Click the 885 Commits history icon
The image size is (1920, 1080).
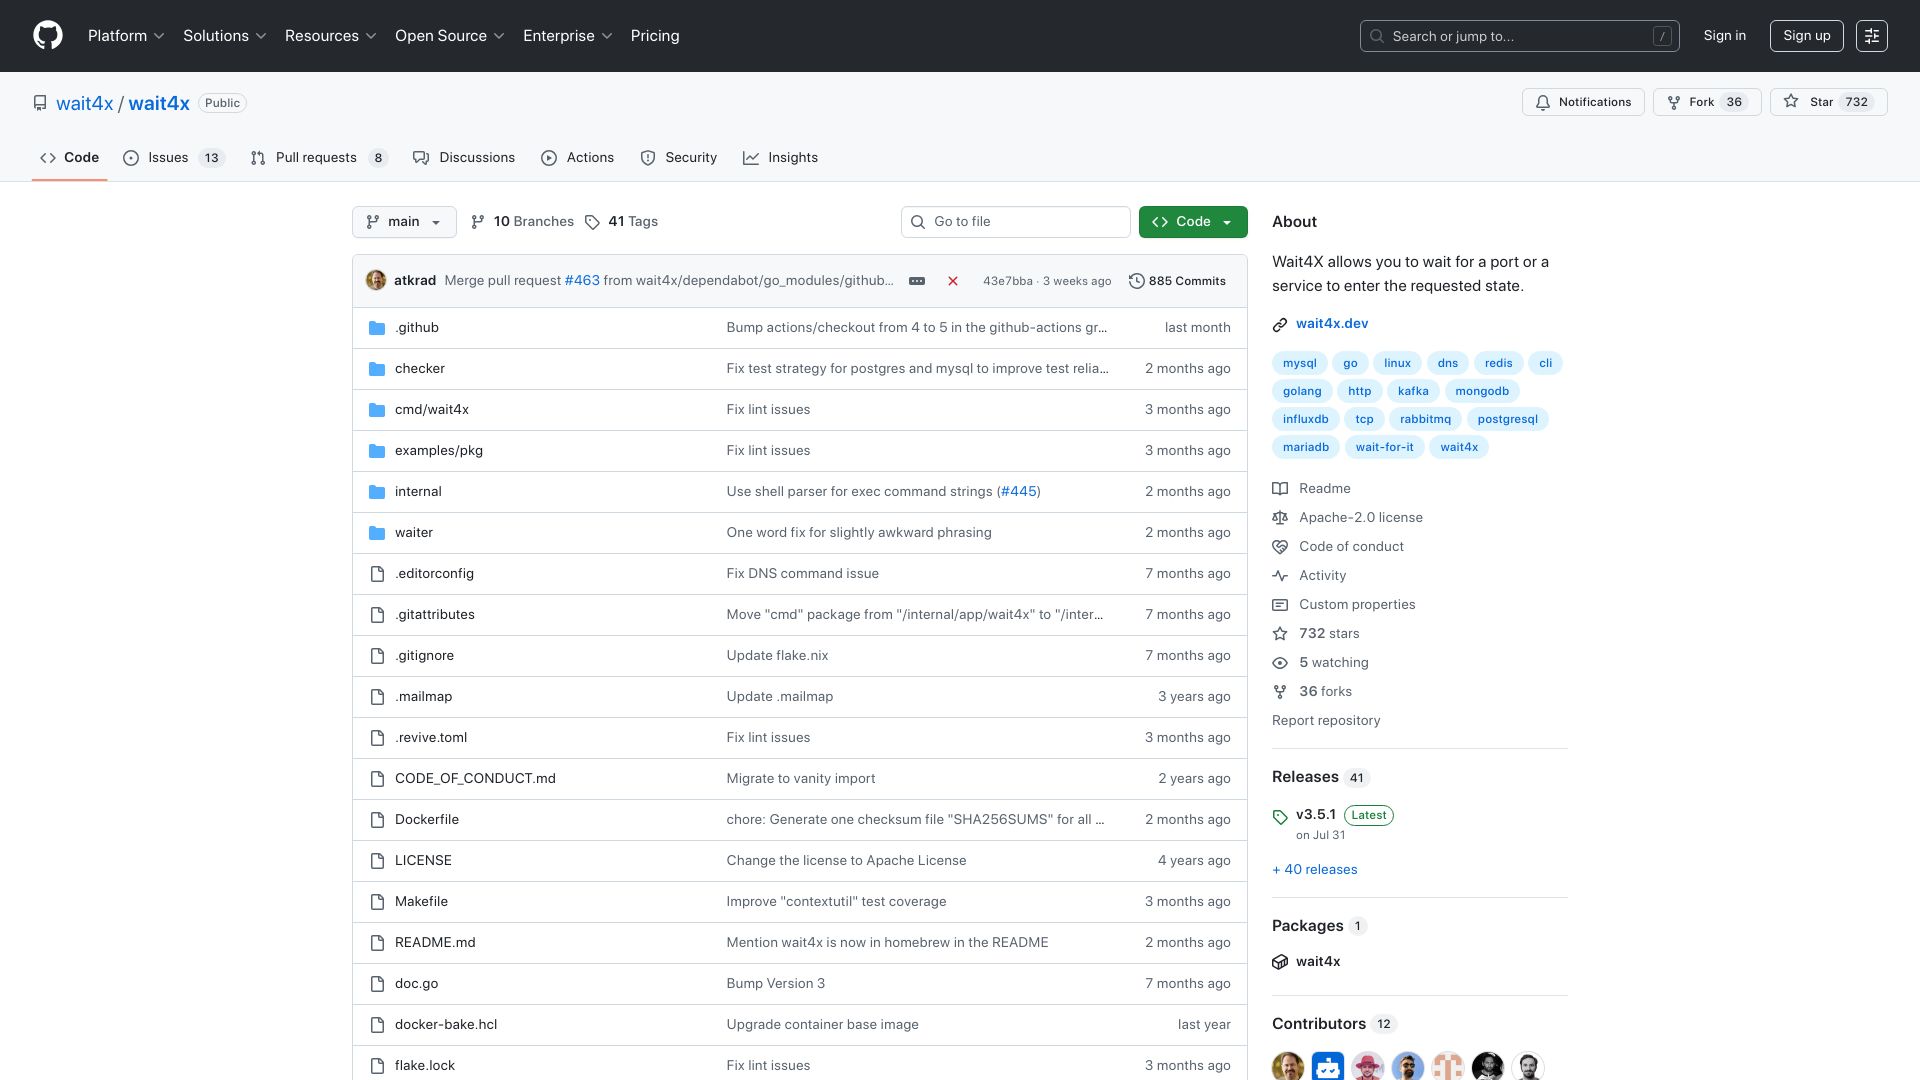click(x=1137, y=281)
